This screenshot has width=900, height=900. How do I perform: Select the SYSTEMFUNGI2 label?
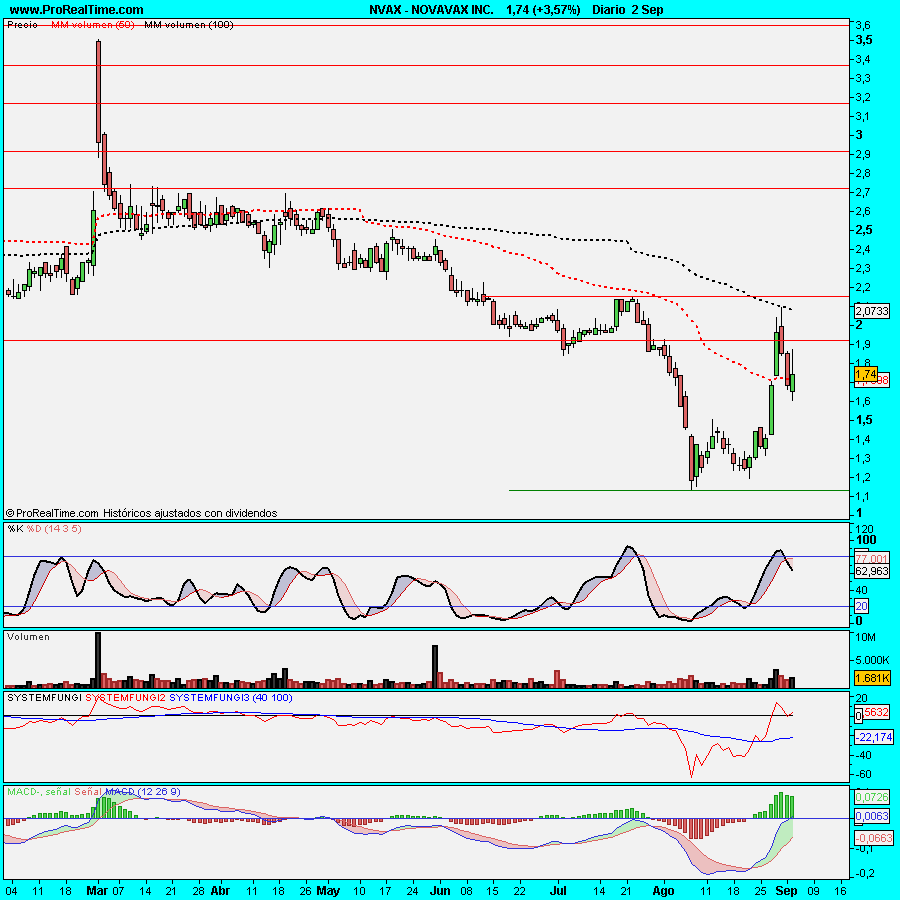[x=126, y=697]
